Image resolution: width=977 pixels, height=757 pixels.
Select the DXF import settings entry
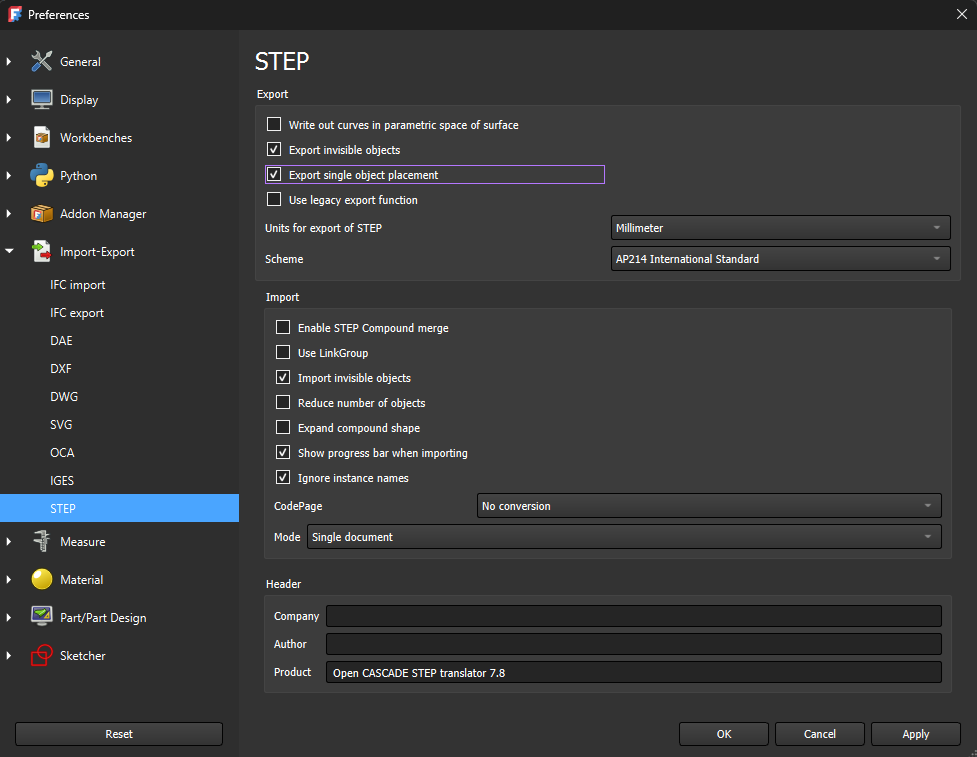tap(61, 368)
